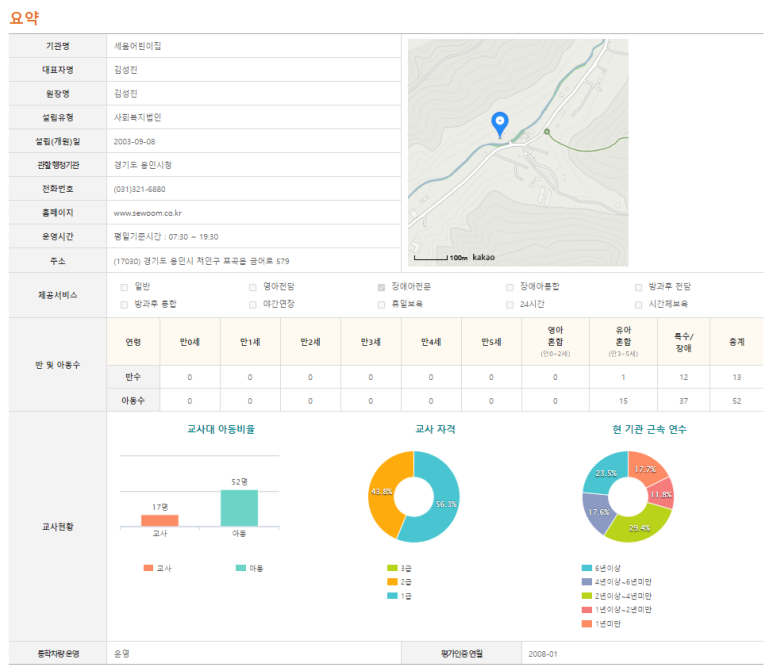This screenshot has height=671, width=773.
Task: Click the 29.4% tenure donut segment
Action: (x=639, y=528)
